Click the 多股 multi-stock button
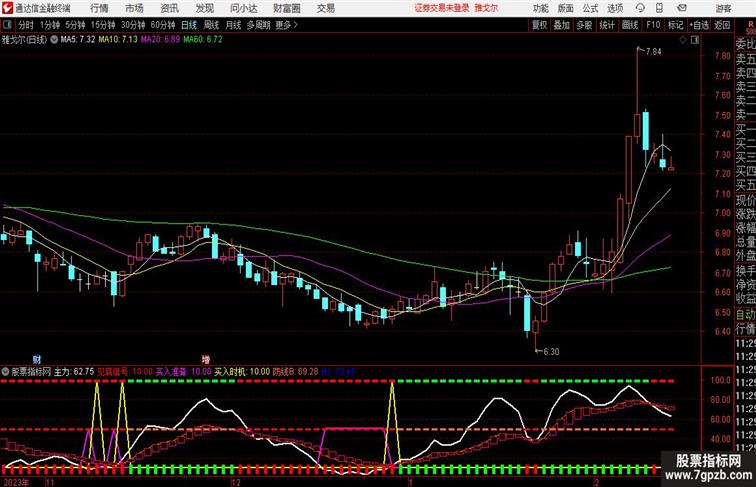Viewport: 756px width, 487px height. click(x=584, y=25)
